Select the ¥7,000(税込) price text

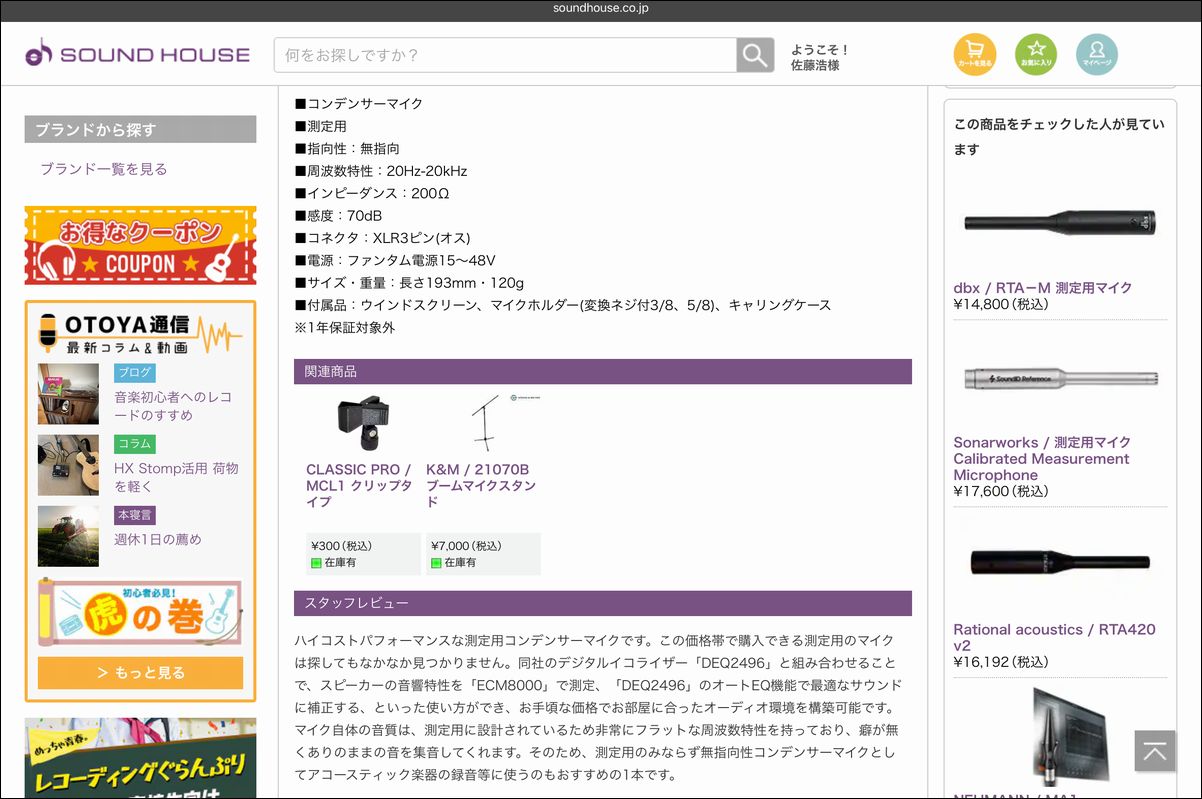466,546
